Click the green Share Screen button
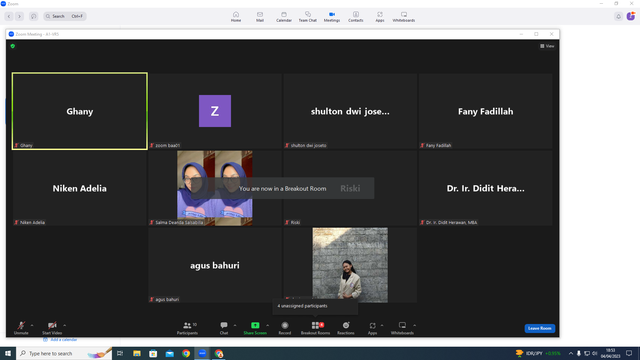 click(255, 328)
